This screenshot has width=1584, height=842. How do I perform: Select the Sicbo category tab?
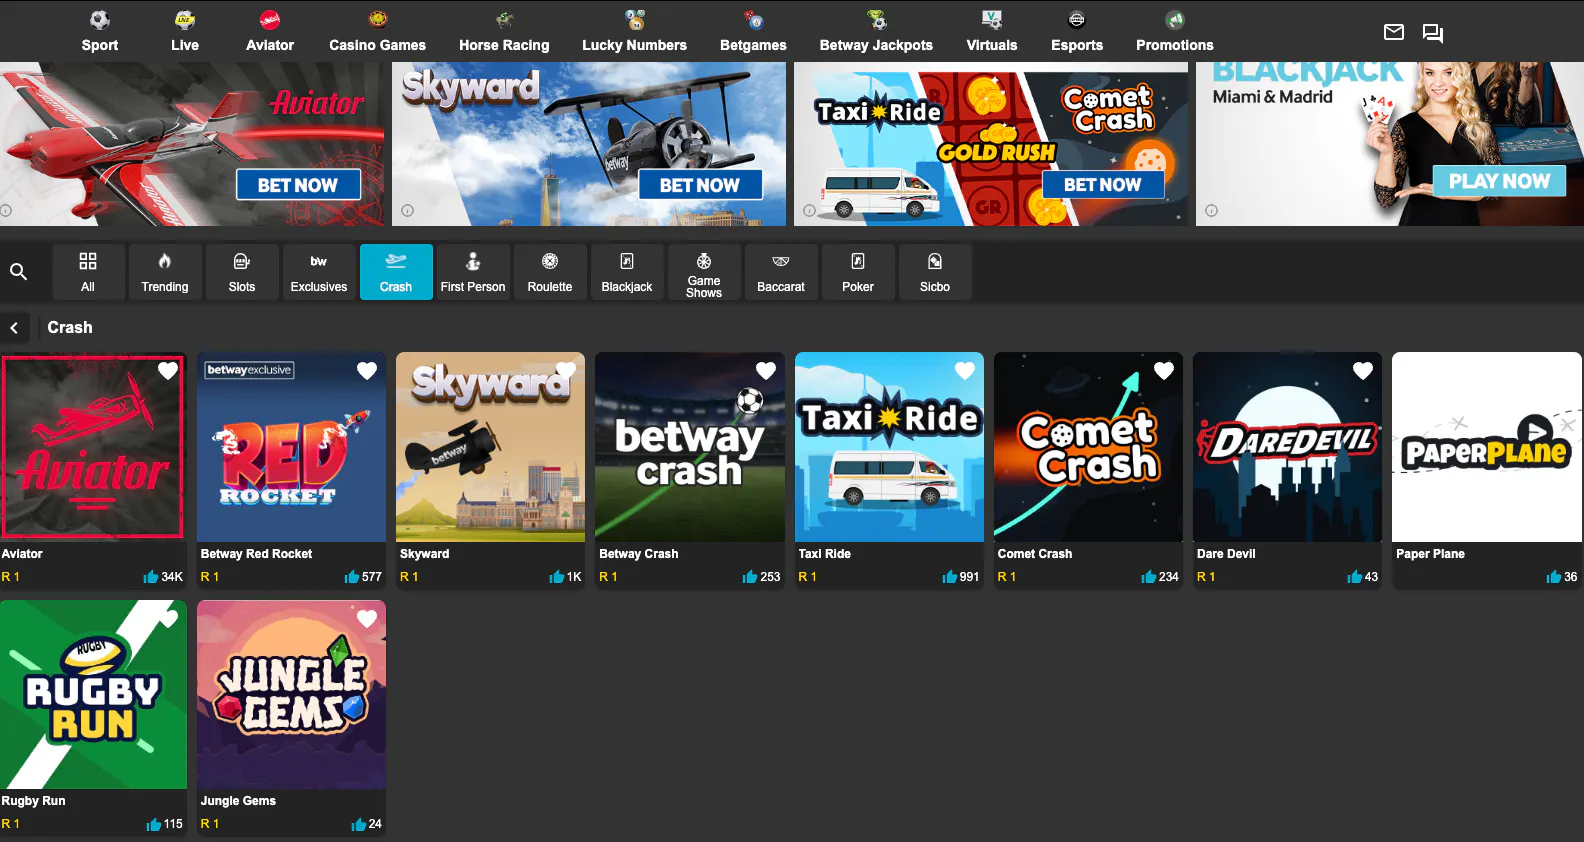pos(935,272)
